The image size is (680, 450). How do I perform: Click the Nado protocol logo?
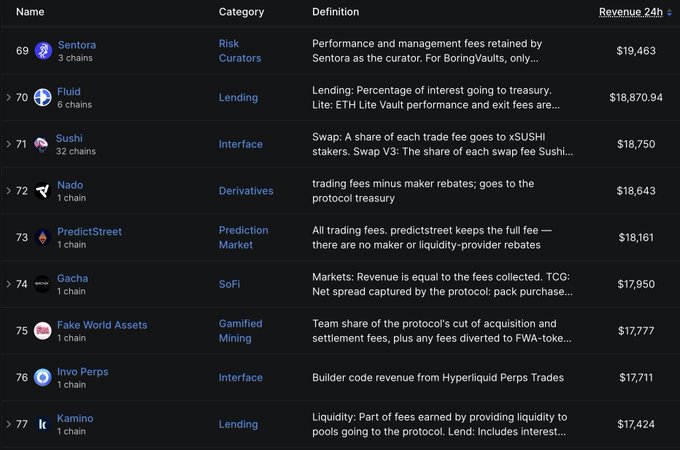[x=42, y=191]
